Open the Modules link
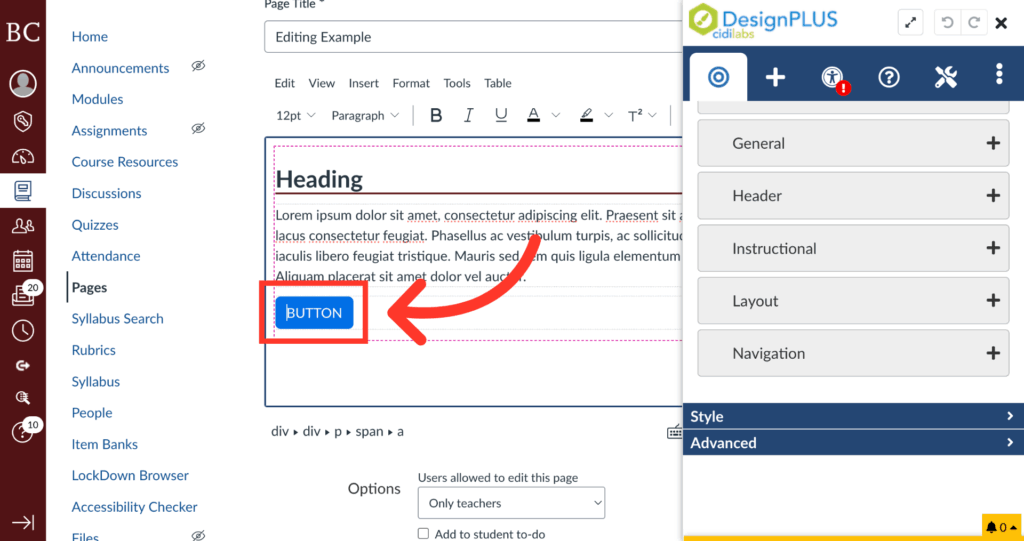This screenshot has width=1024, height=541. [97, 99]
